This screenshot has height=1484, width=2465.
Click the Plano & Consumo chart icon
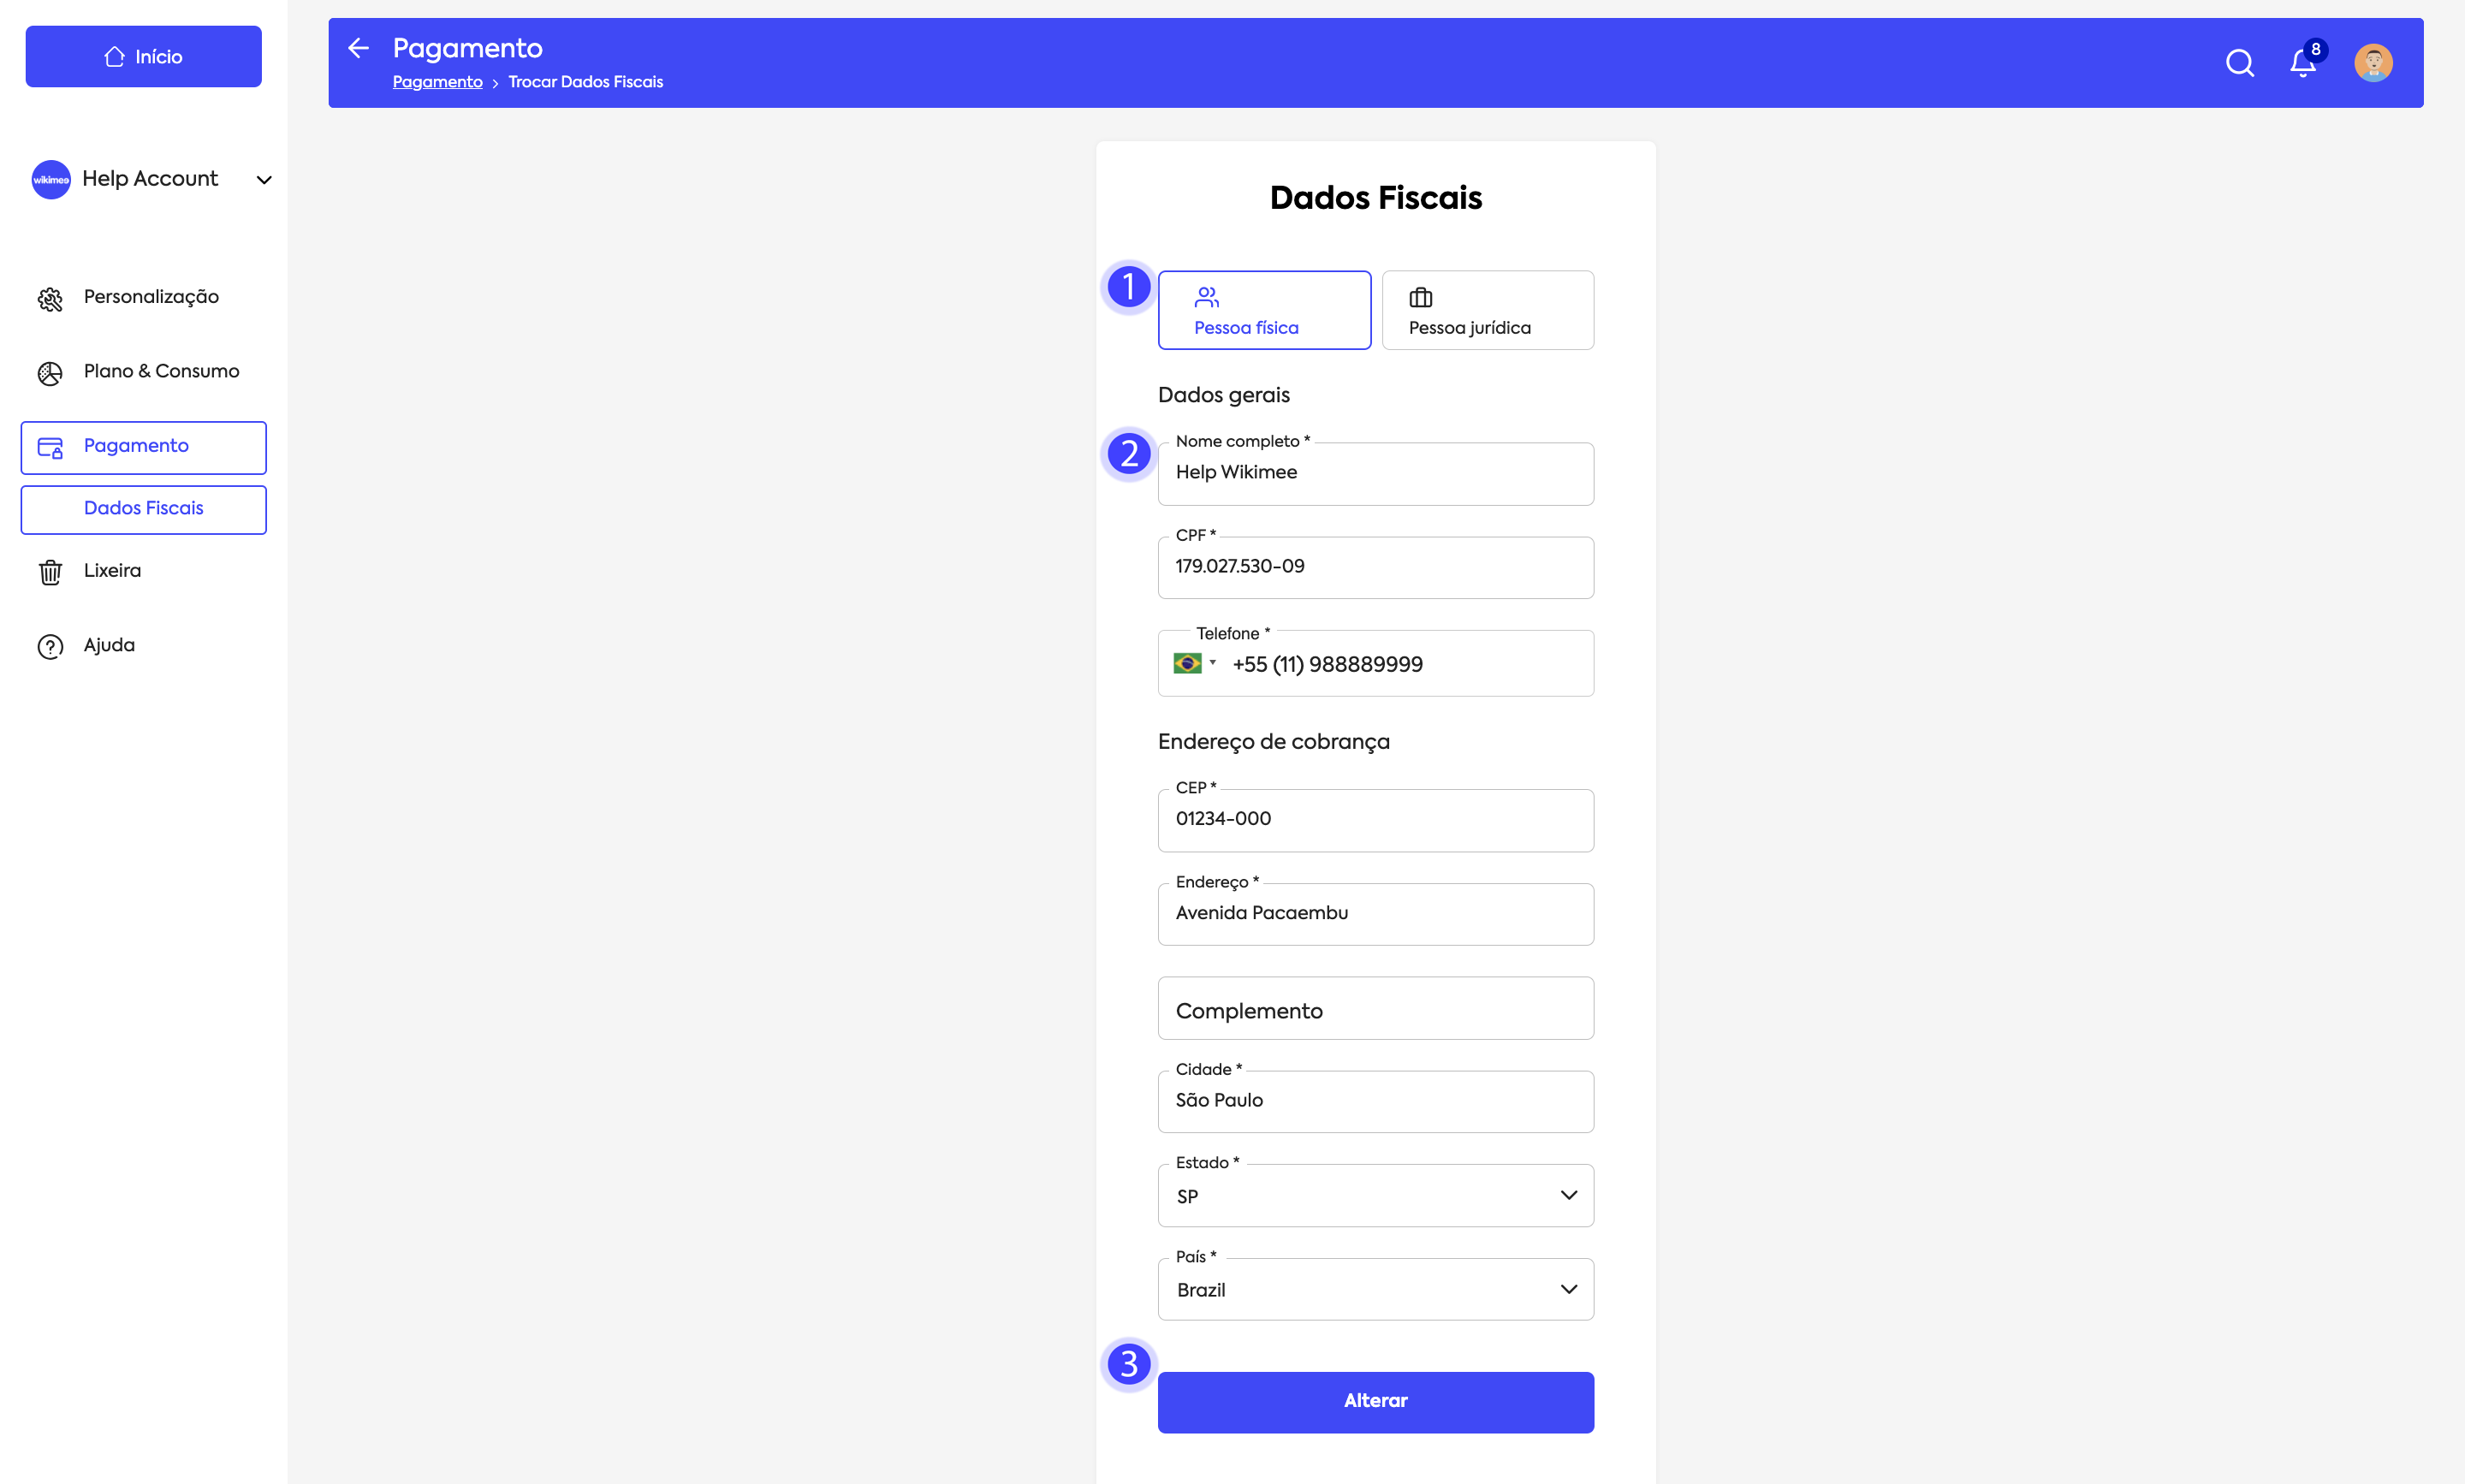50,373
